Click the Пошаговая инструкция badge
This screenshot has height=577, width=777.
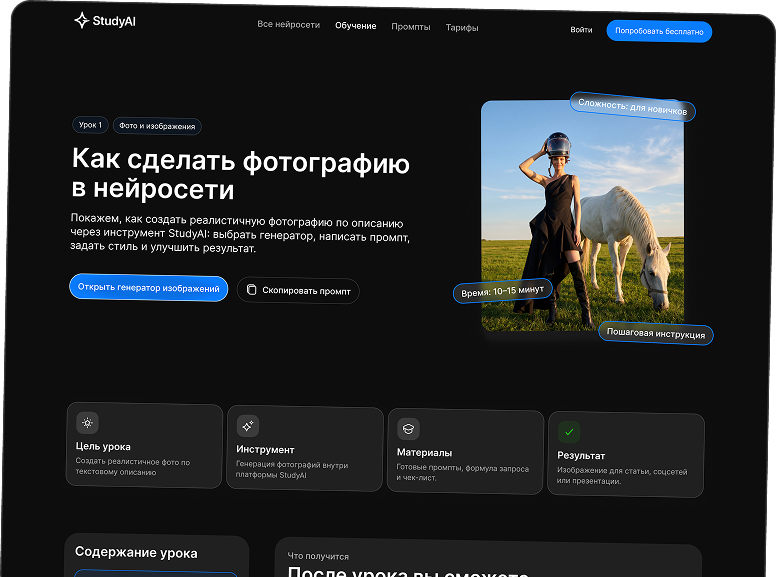pos(656,334)
